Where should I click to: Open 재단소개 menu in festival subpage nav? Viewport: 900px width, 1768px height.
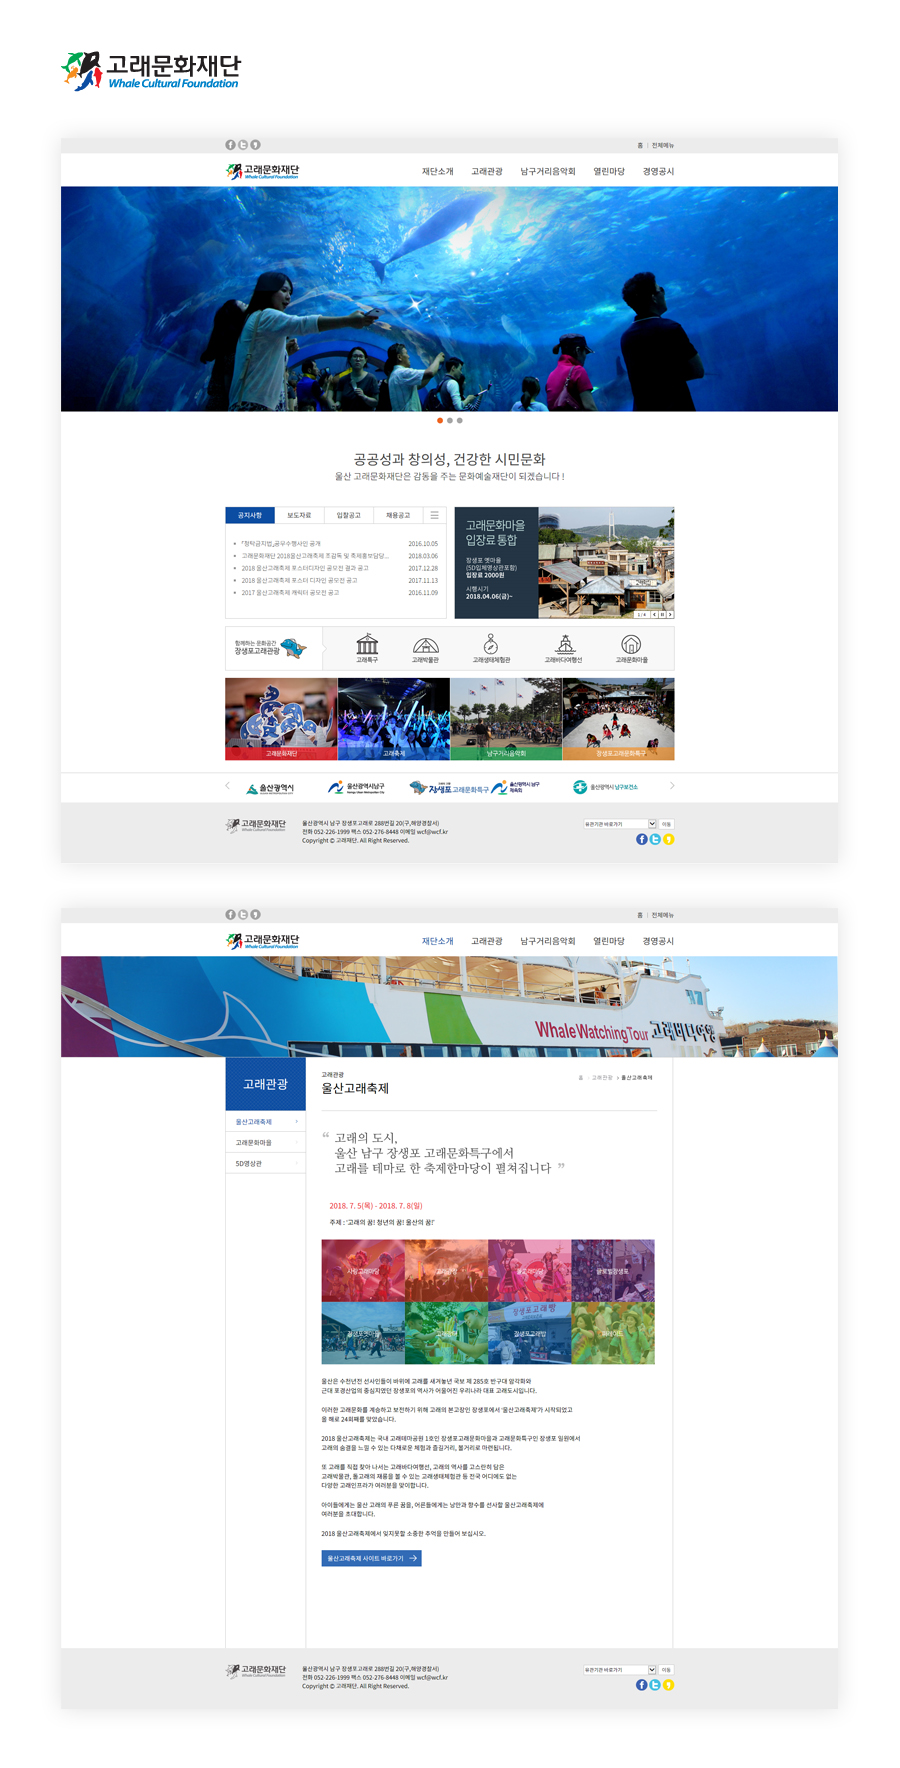(438, 941)
